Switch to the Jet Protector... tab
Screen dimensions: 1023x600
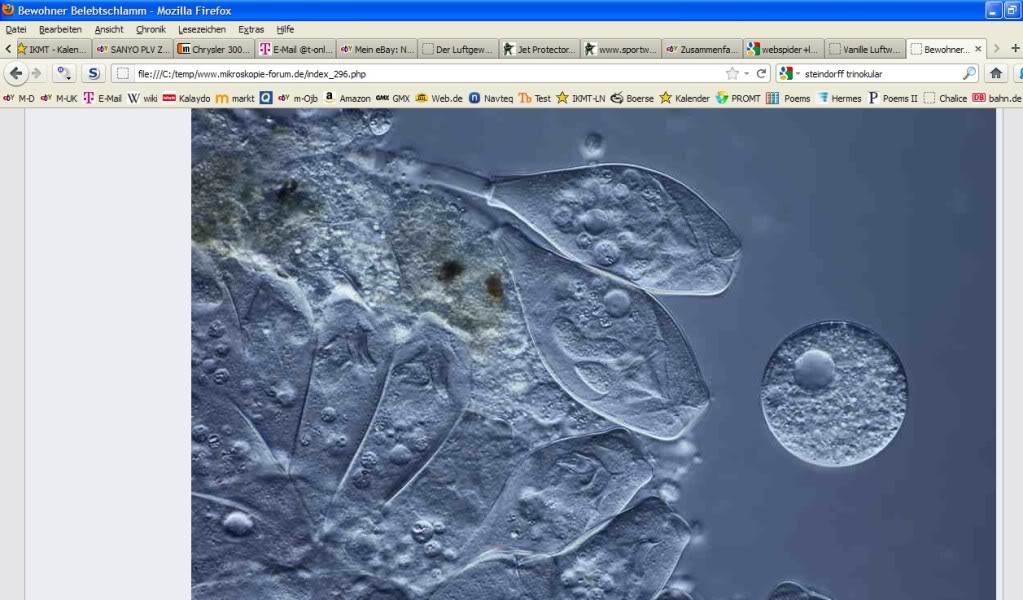click(x=540, y=49)
